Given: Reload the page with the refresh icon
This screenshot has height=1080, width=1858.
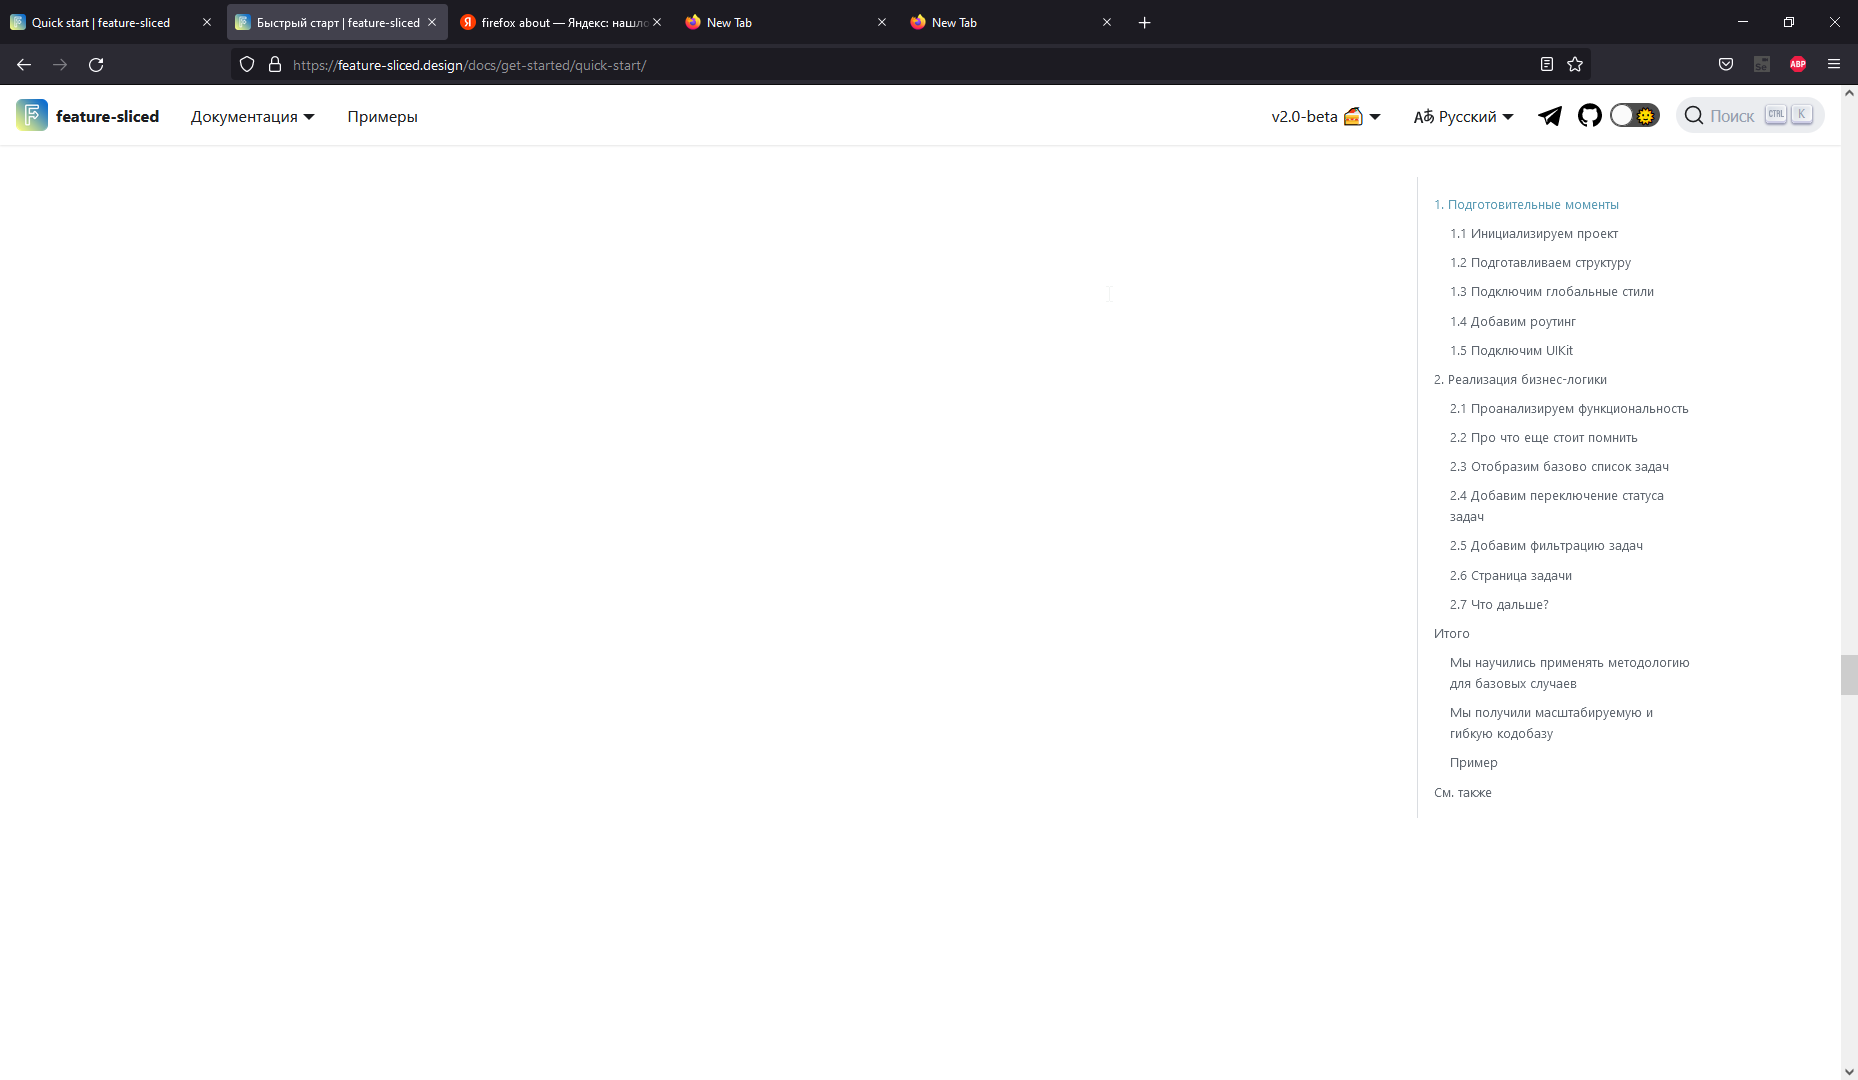Looking at the screenshot, I should (x=96, y=65).
